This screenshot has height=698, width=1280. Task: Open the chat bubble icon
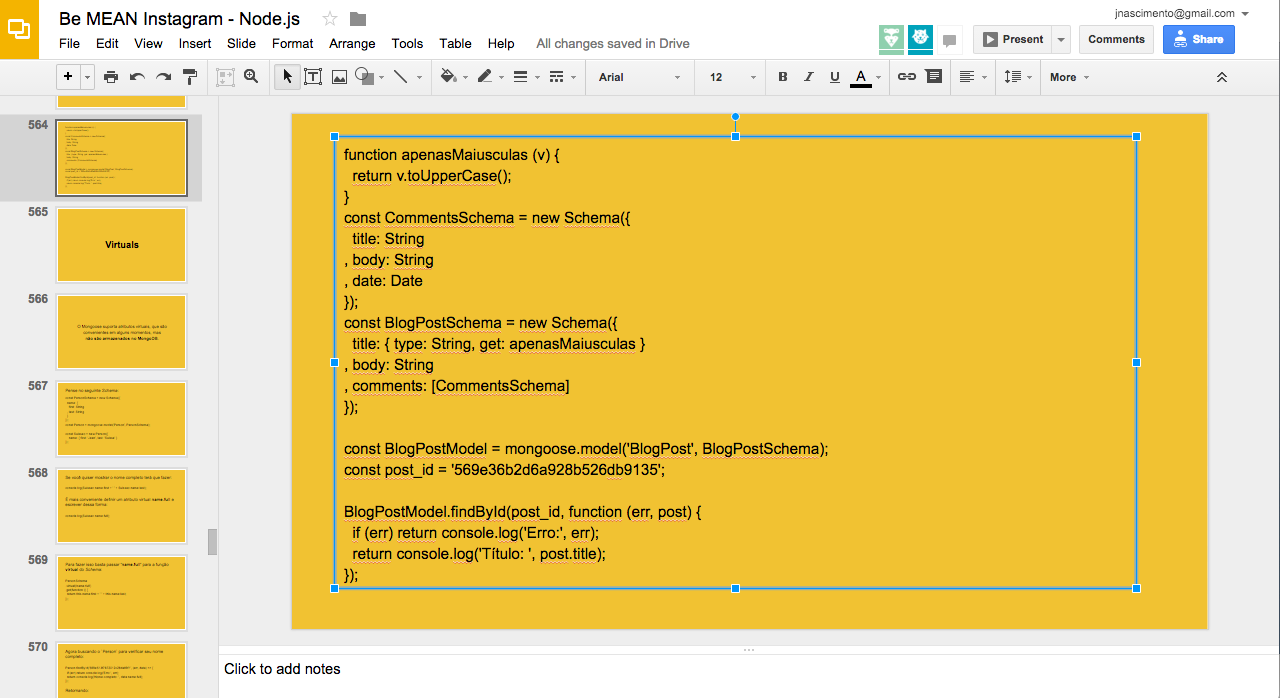pyautogui.click(x=949, y=40)
